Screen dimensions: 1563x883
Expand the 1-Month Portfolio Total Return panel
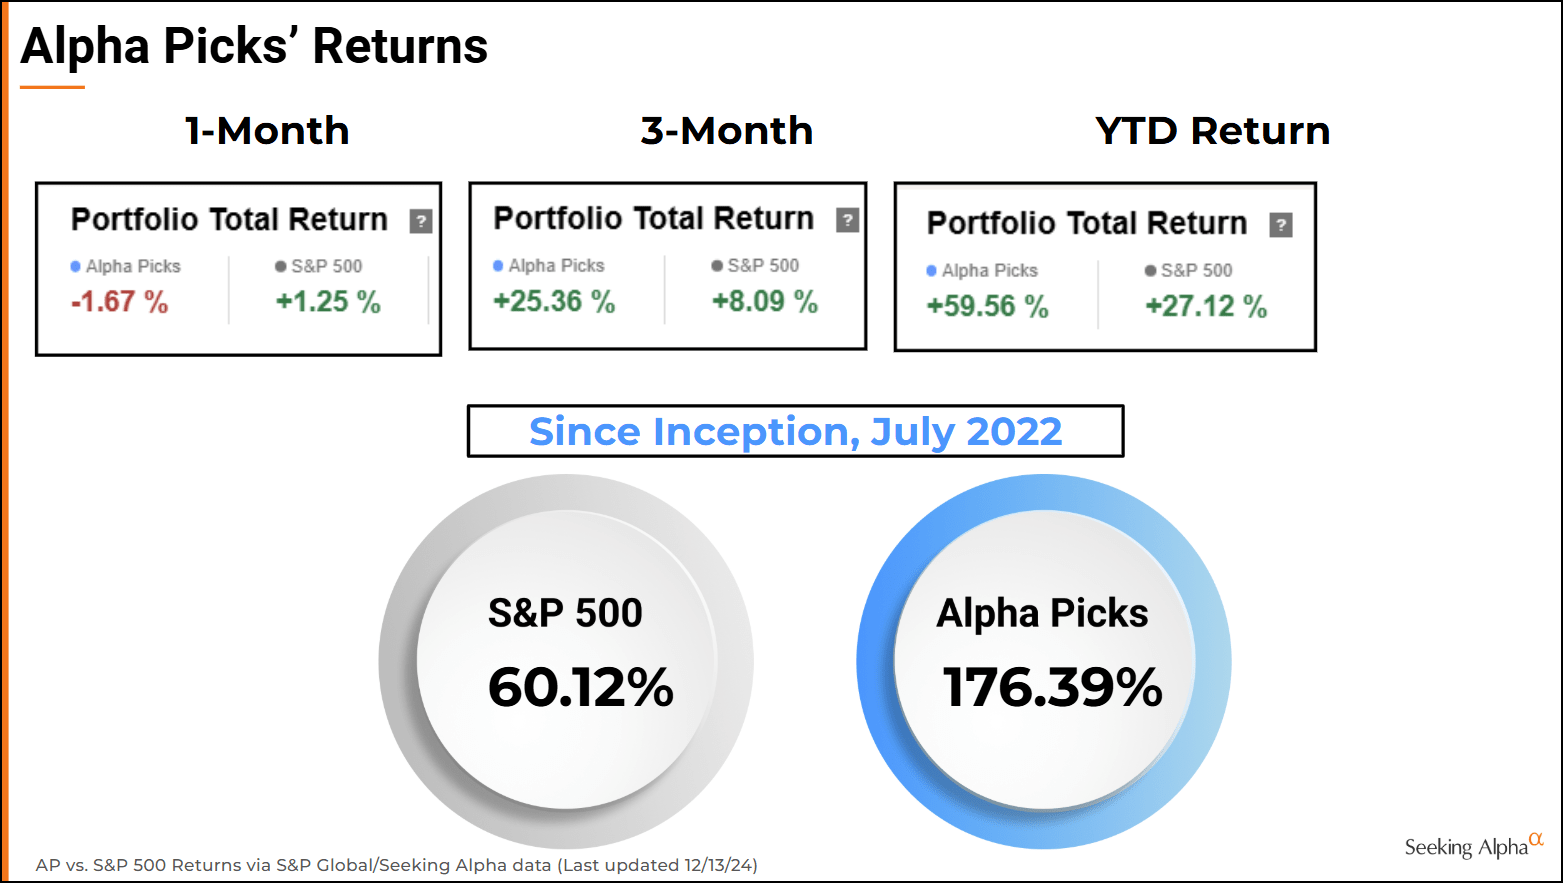(x=238, y=268)
